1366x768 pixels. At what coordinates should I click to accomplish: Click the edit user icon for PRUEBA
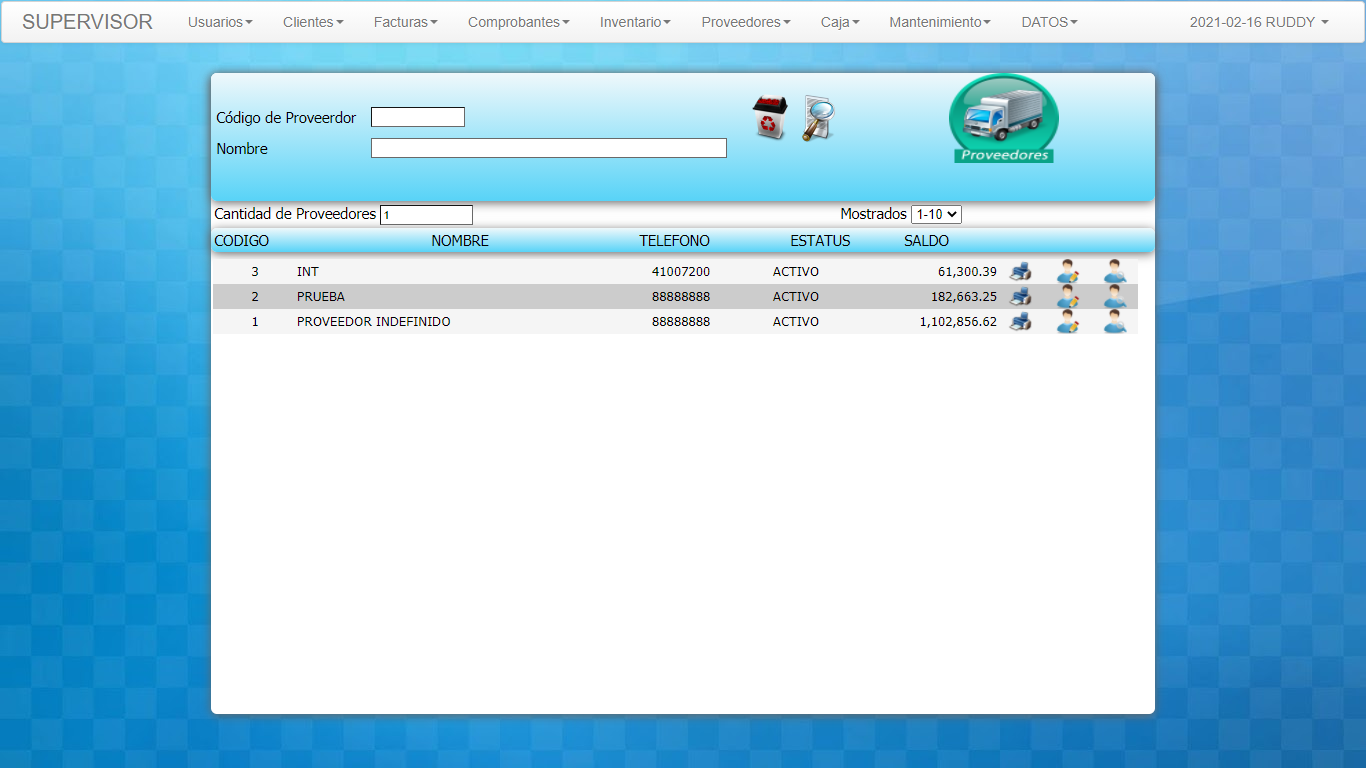(1067, 297)
